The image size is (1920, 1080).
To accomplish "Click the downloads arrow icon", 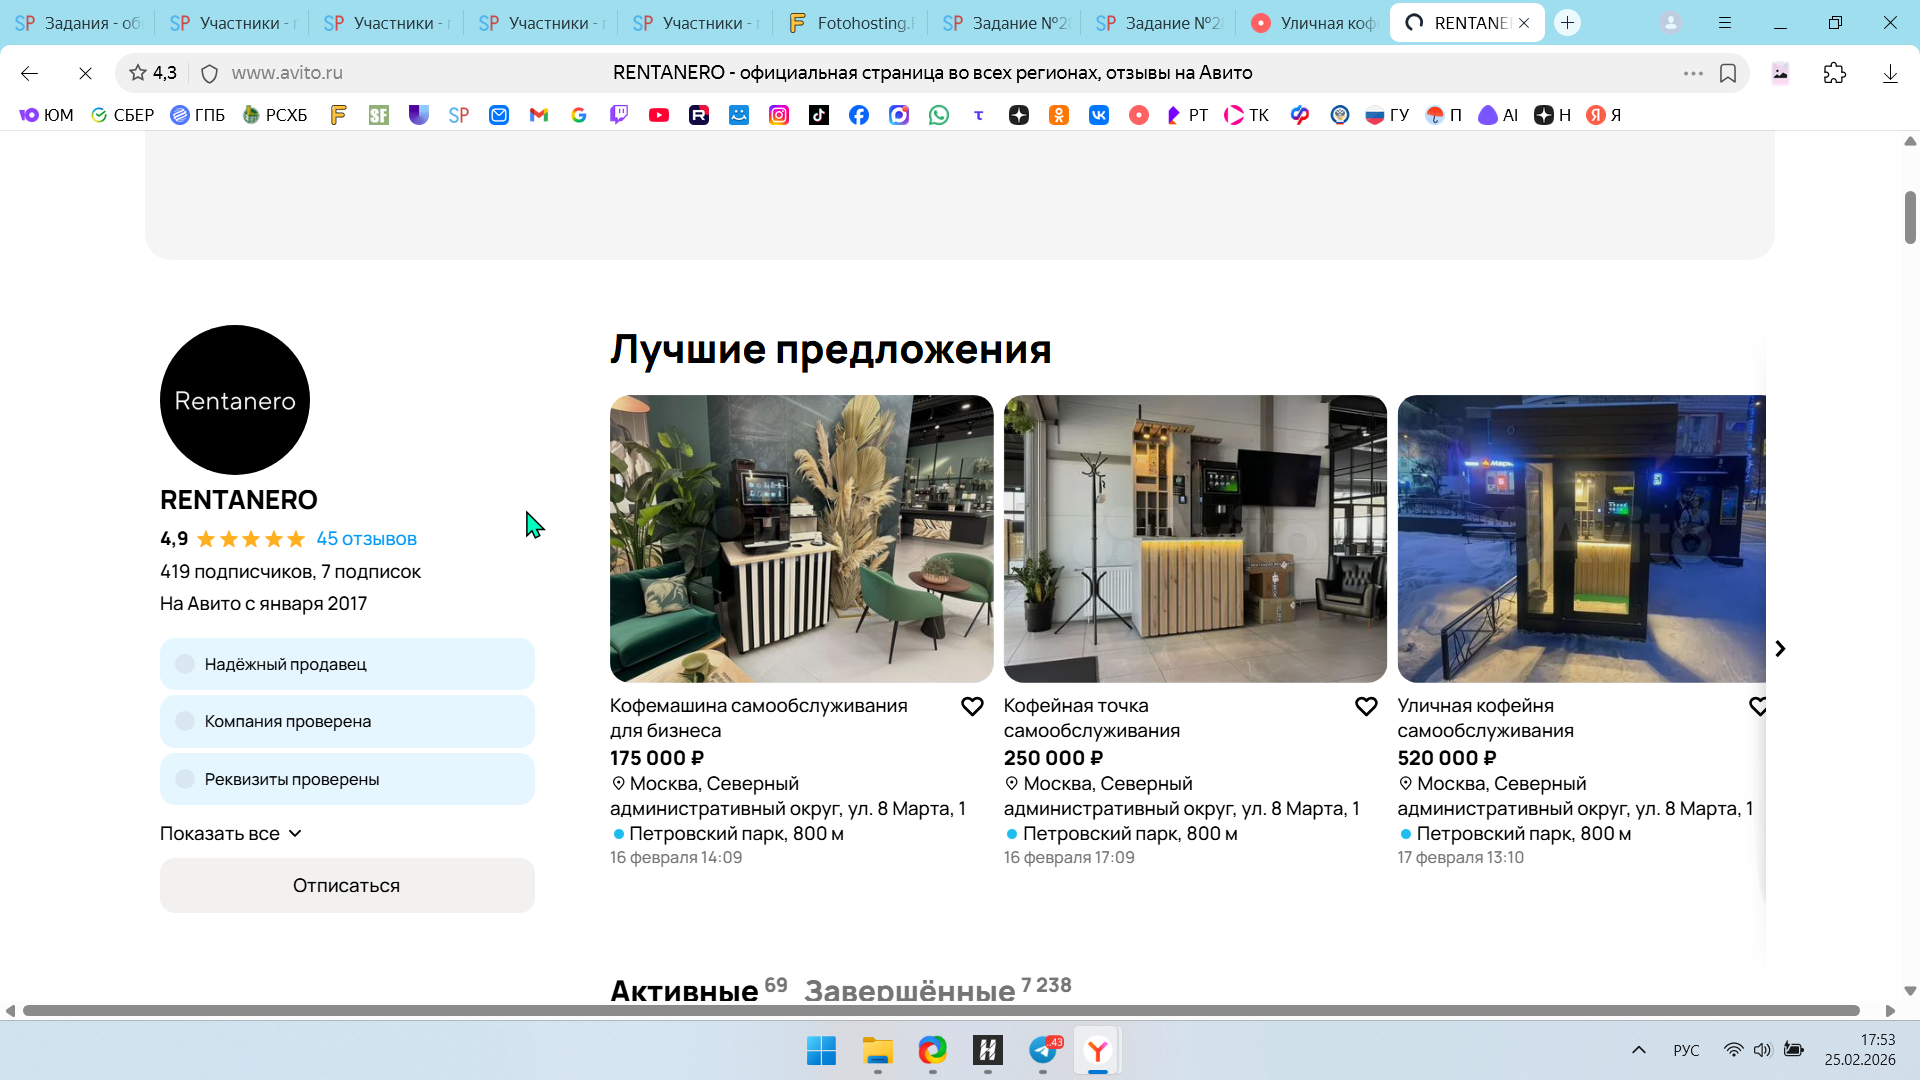I will click(x=1890, y=73).
